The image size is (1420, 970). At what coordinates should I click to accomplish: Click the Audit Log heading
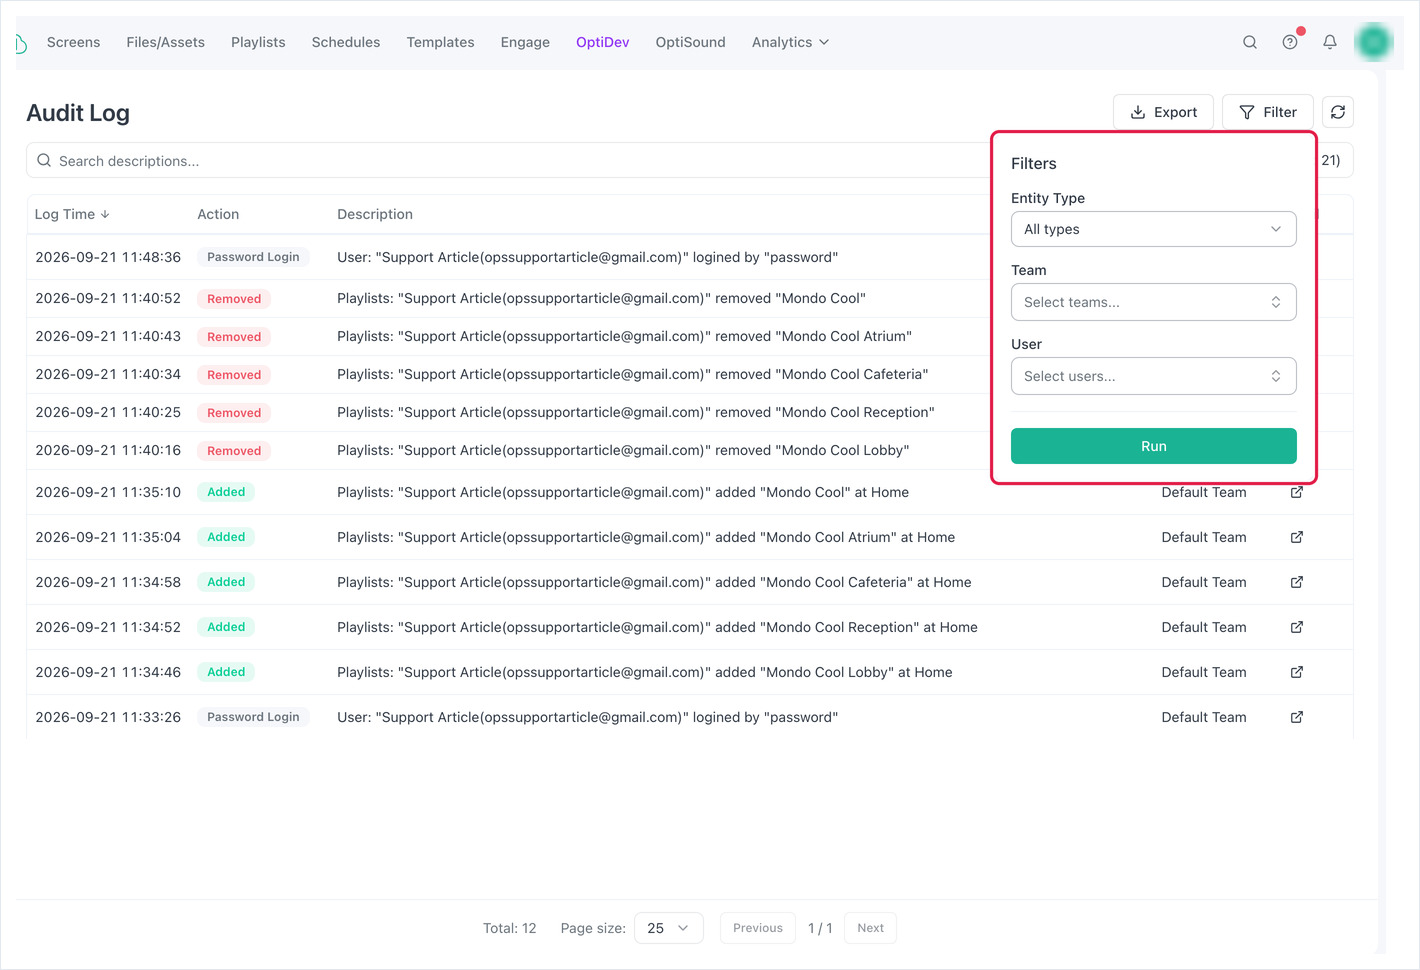point(78,113)
